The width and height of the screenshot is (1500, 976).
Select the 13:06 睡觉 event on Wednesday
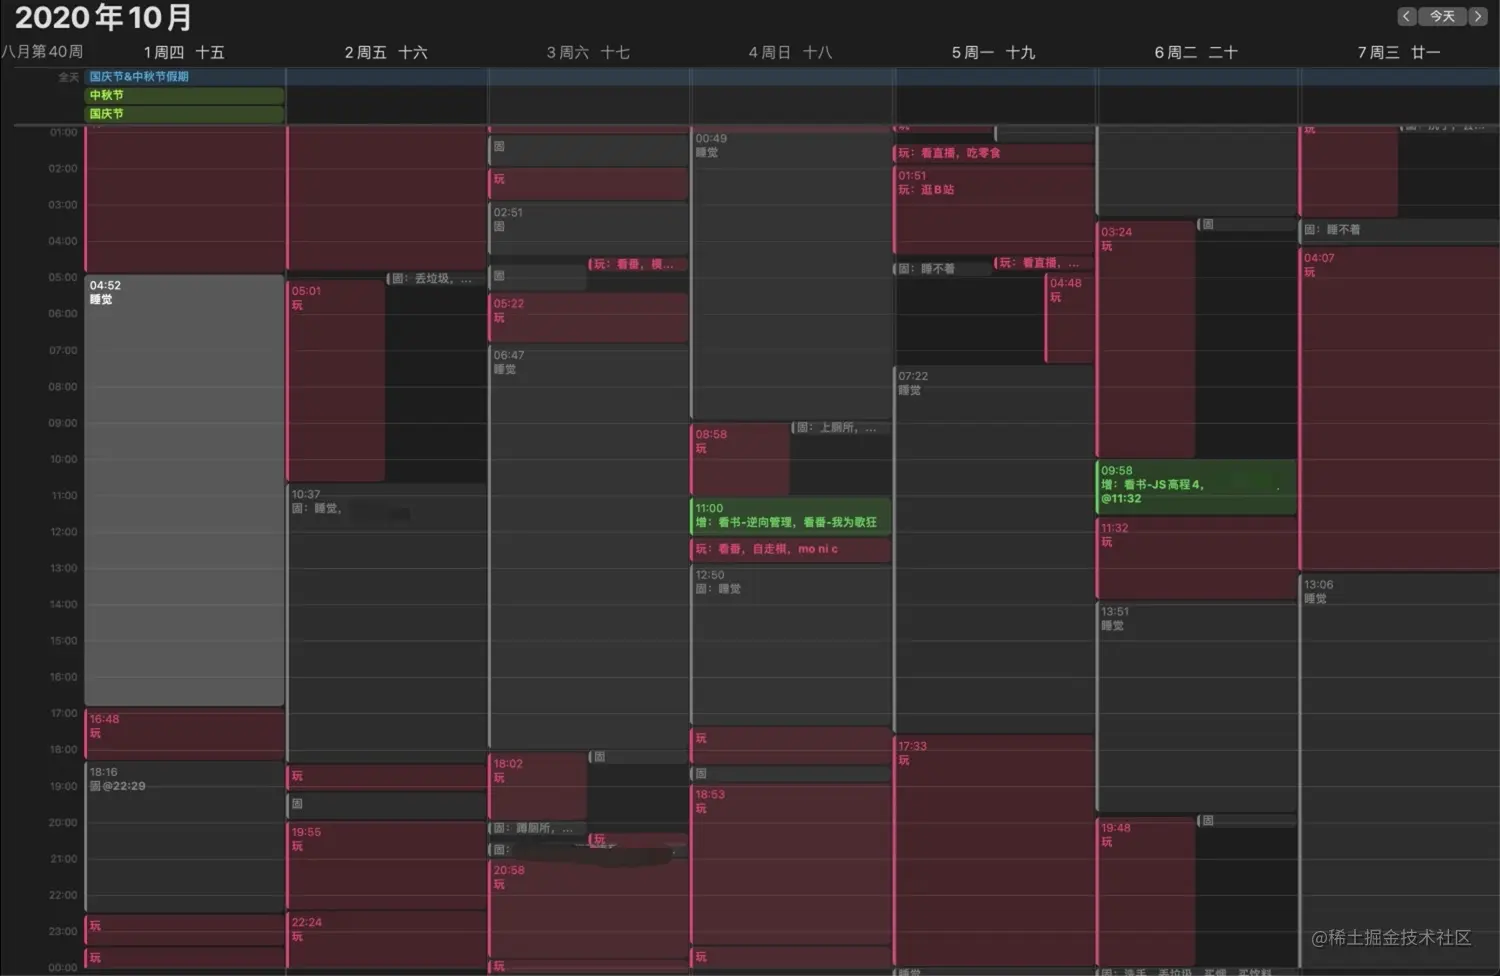1398,770
